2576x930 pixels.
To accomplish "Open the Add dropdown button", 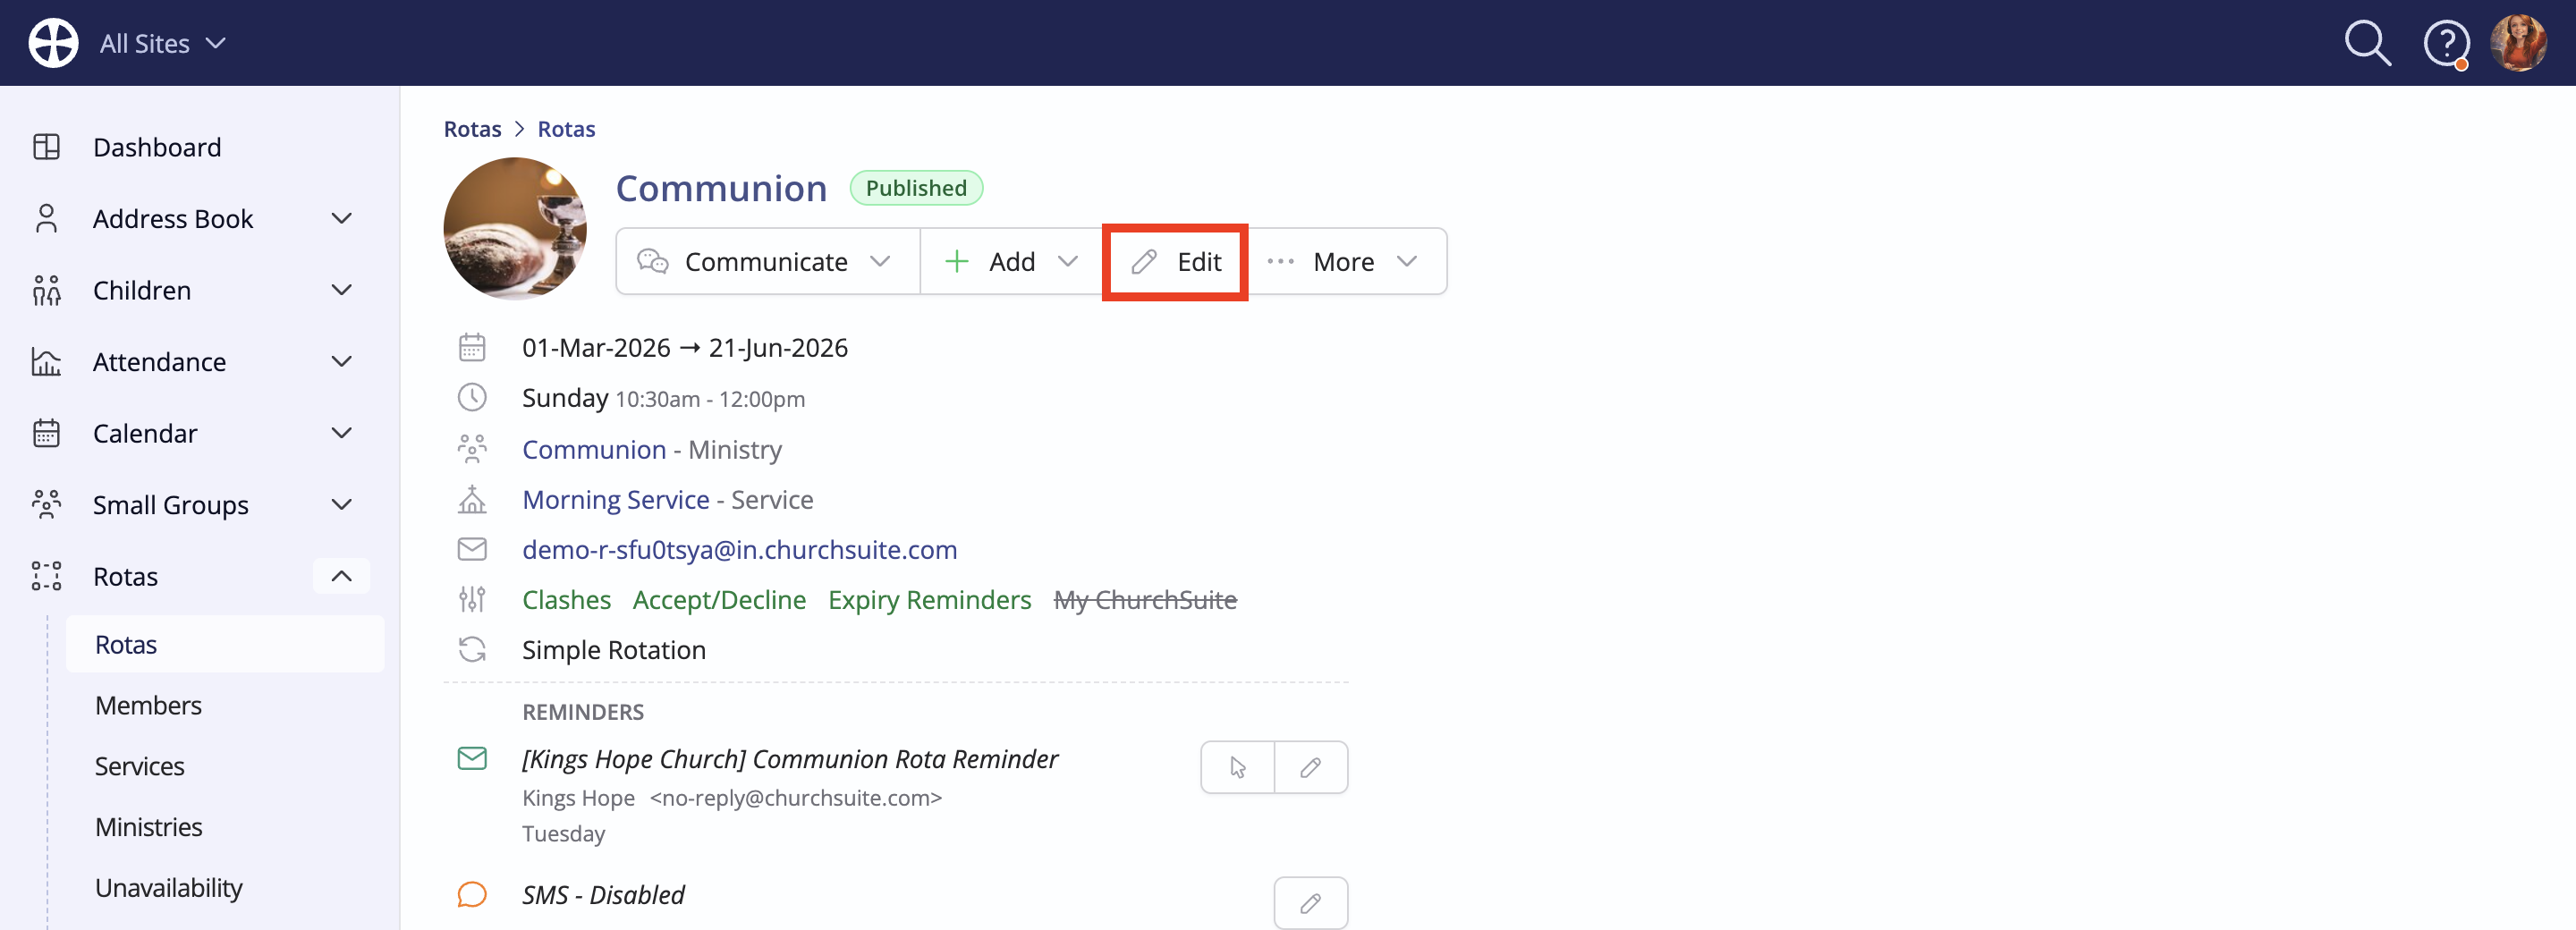I will click(1011, 261).
